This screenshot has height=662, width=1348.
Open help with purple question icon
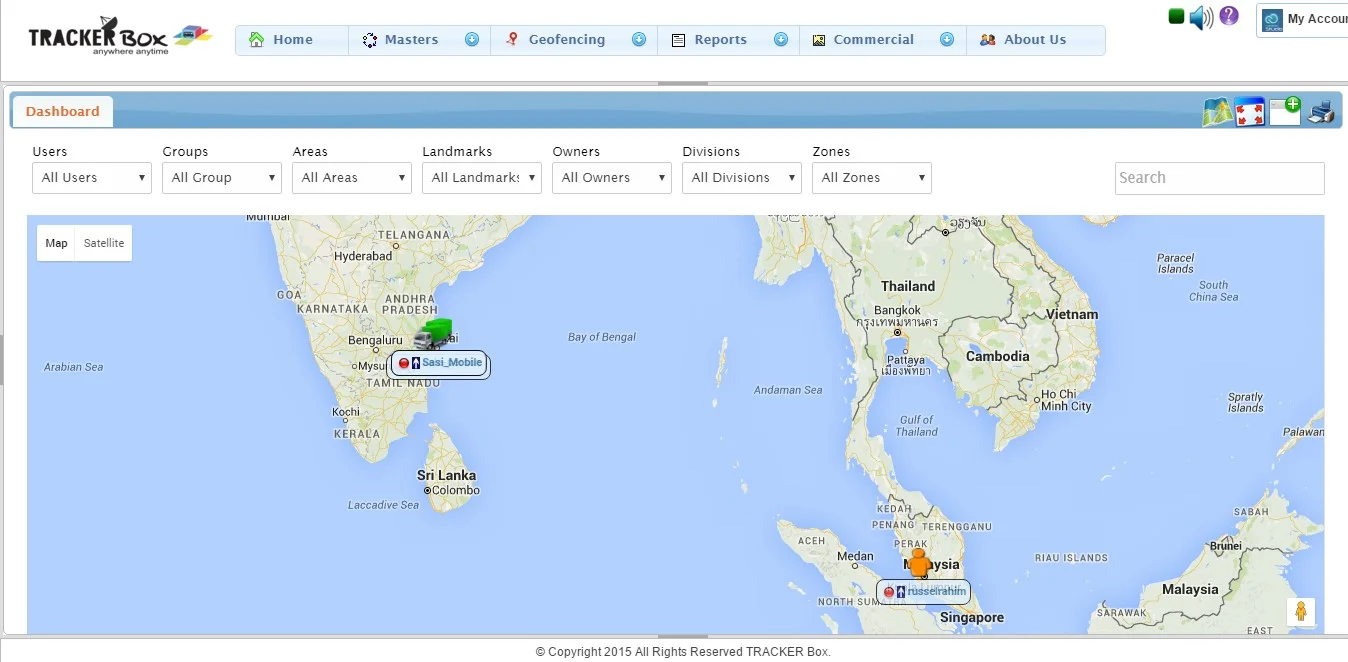point(1229,16)
